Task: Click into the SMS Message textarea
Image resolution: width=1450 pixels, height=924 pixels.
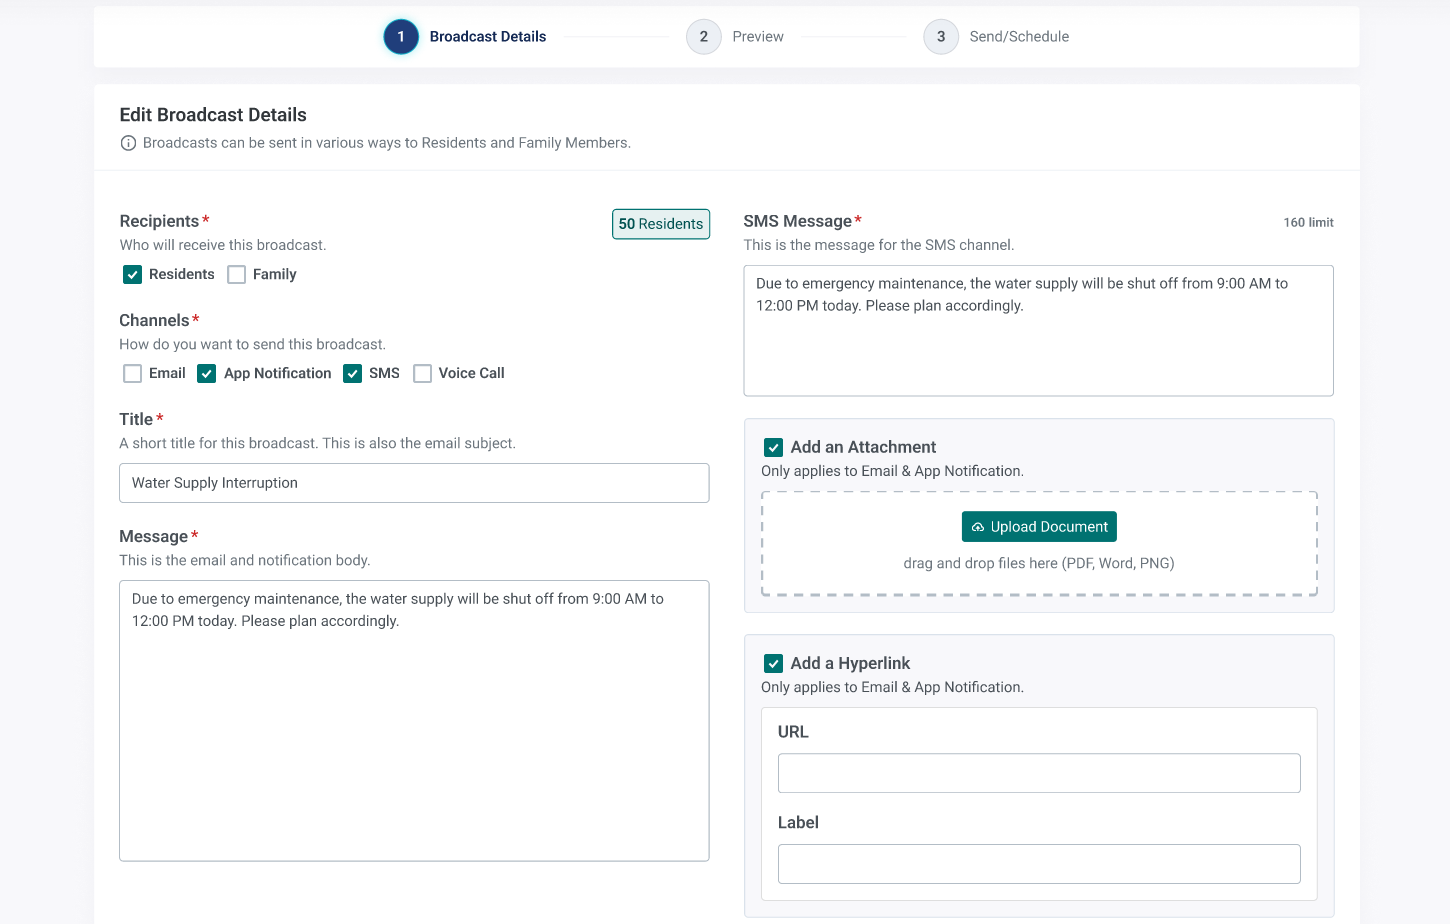Action: [1038, 331]
